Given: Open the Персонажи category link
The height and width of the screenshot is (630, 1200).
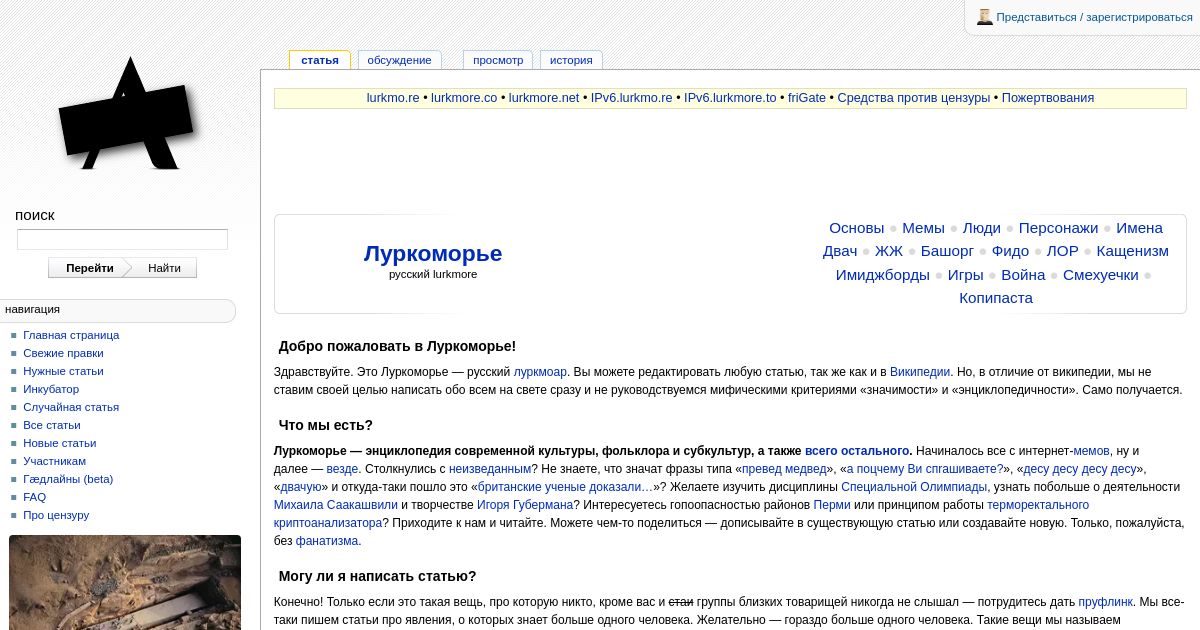Looking at the screenshot, I should (x=1058, y=228).
